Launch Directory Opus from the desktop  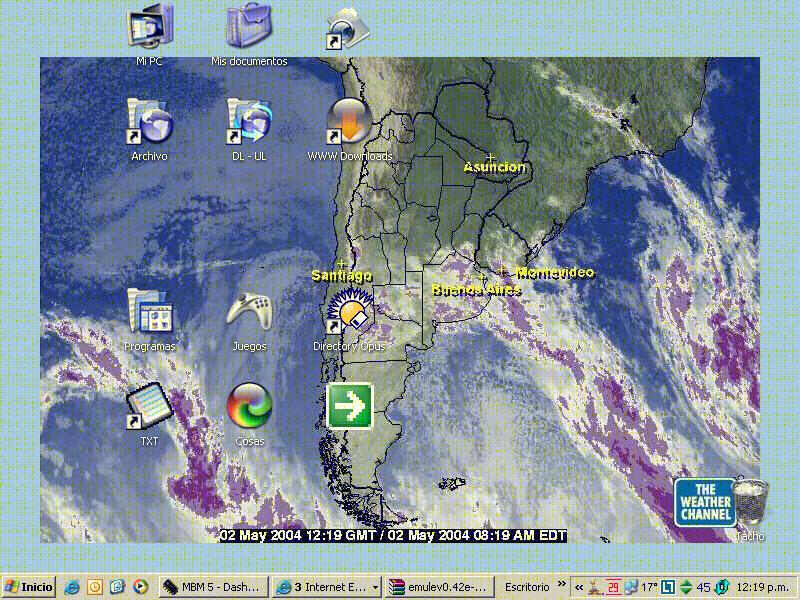349,312
